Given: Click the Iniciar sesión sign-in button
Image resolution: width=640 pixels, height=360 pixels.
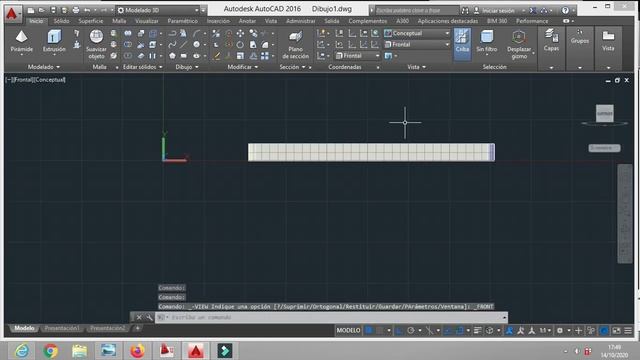Looking at the screenshot, I should click(498, 10).
